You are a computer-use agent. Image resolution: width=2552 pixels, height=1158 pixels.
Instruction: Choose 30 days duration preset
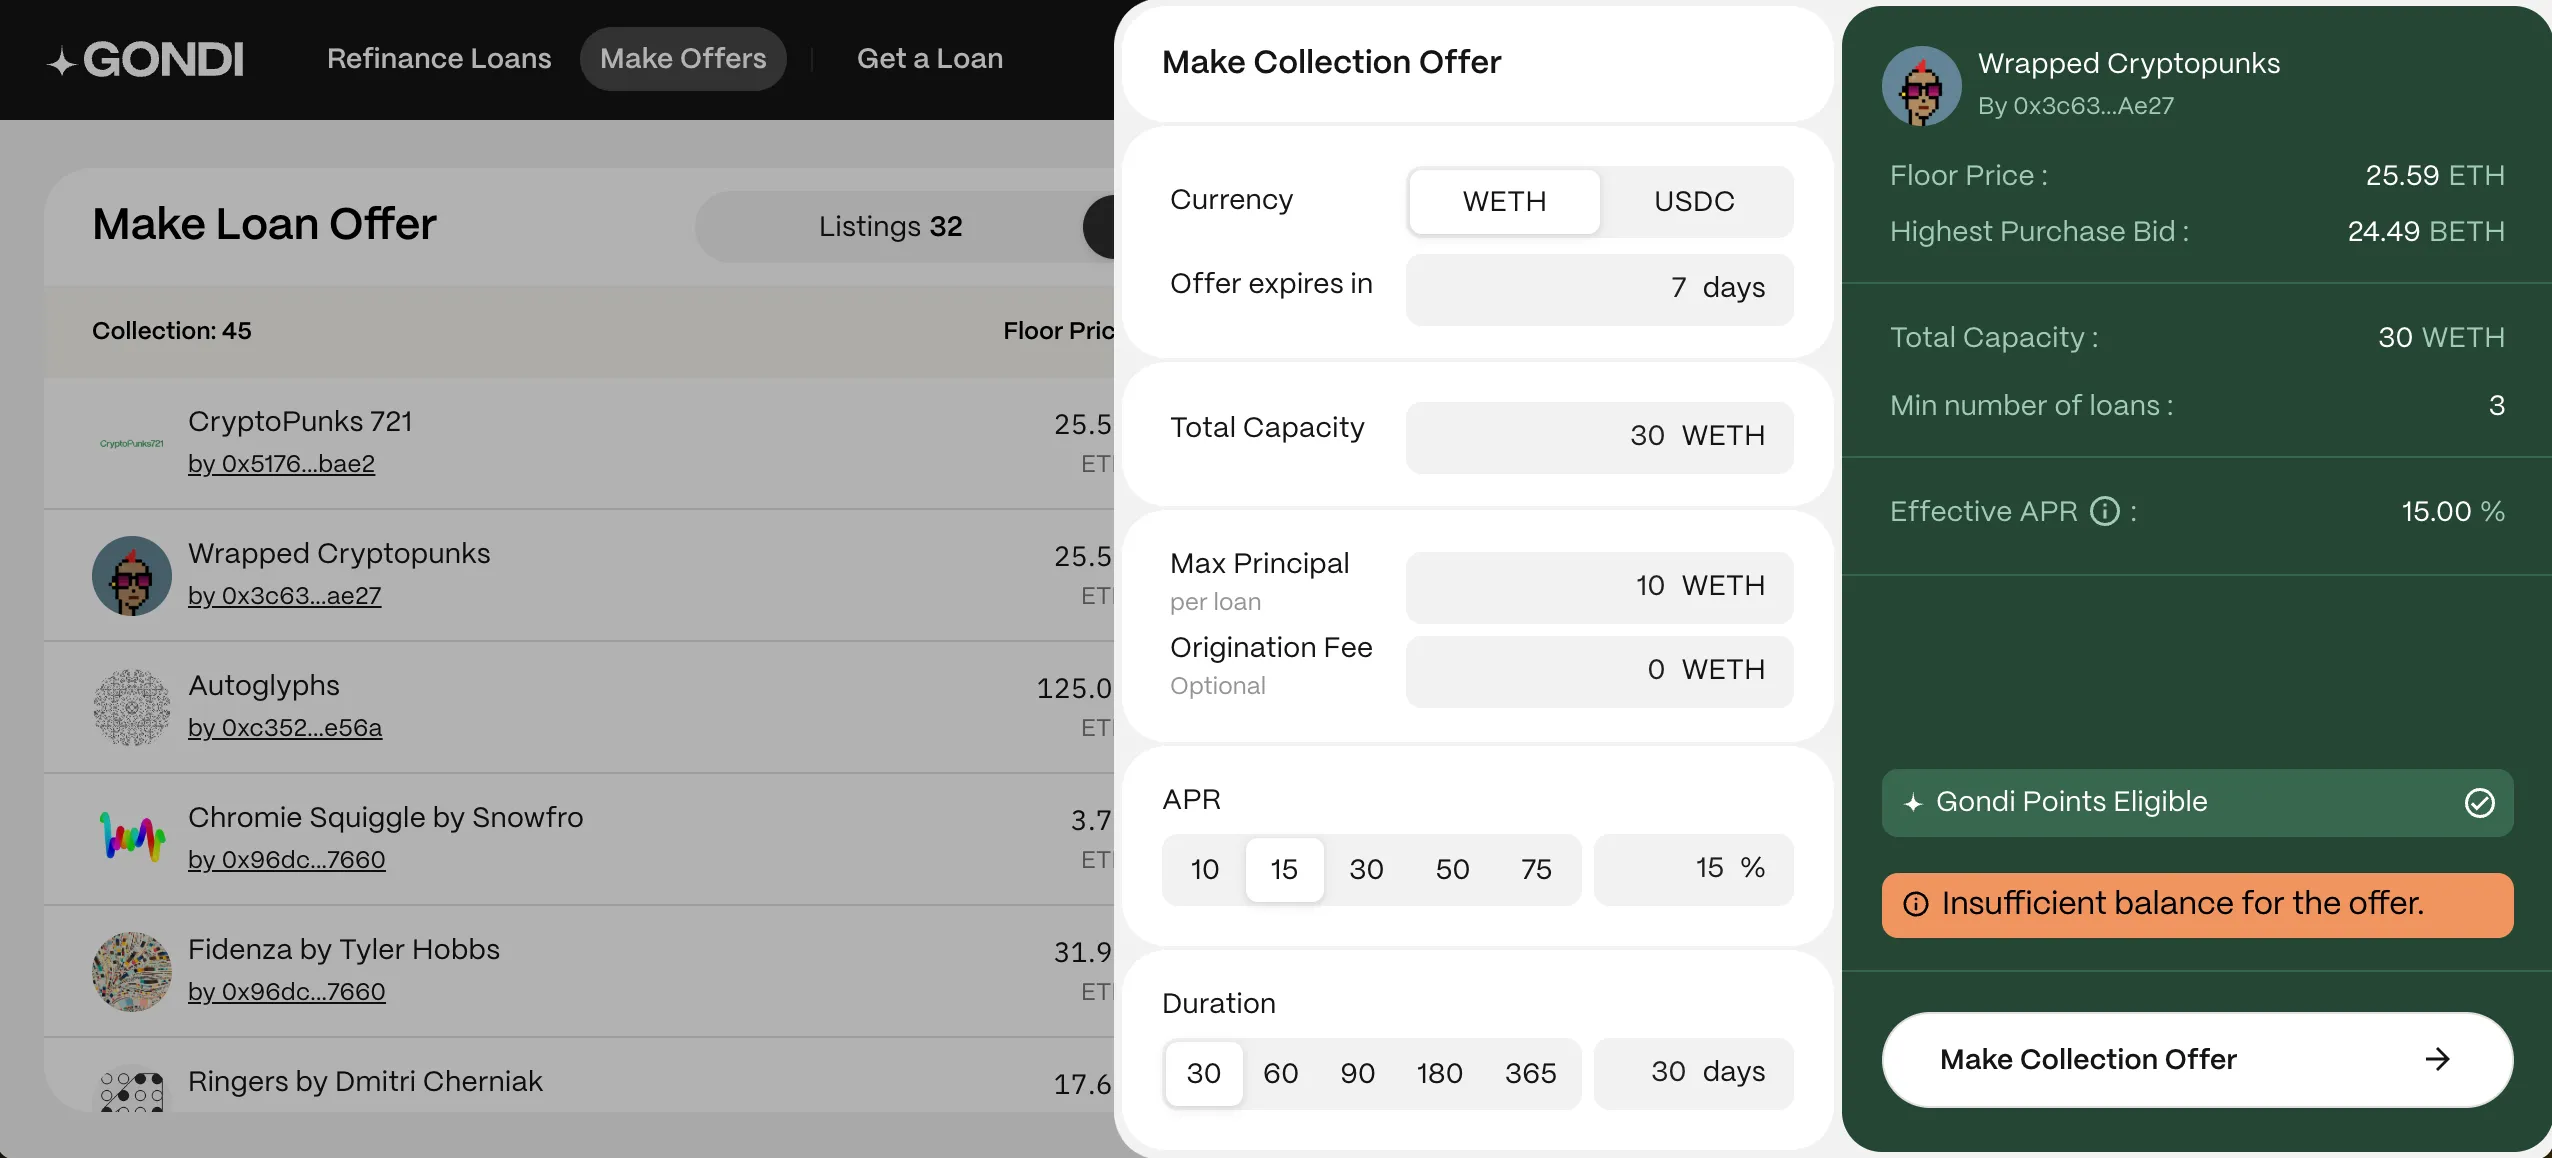point(1204,1073)
